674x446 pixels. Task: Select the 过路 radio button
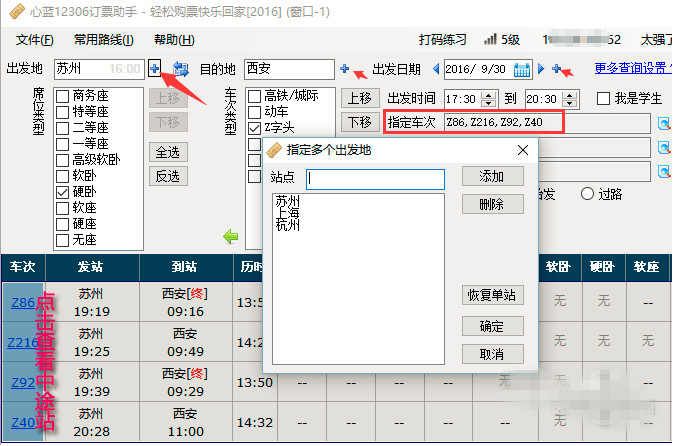coord(587,194)
